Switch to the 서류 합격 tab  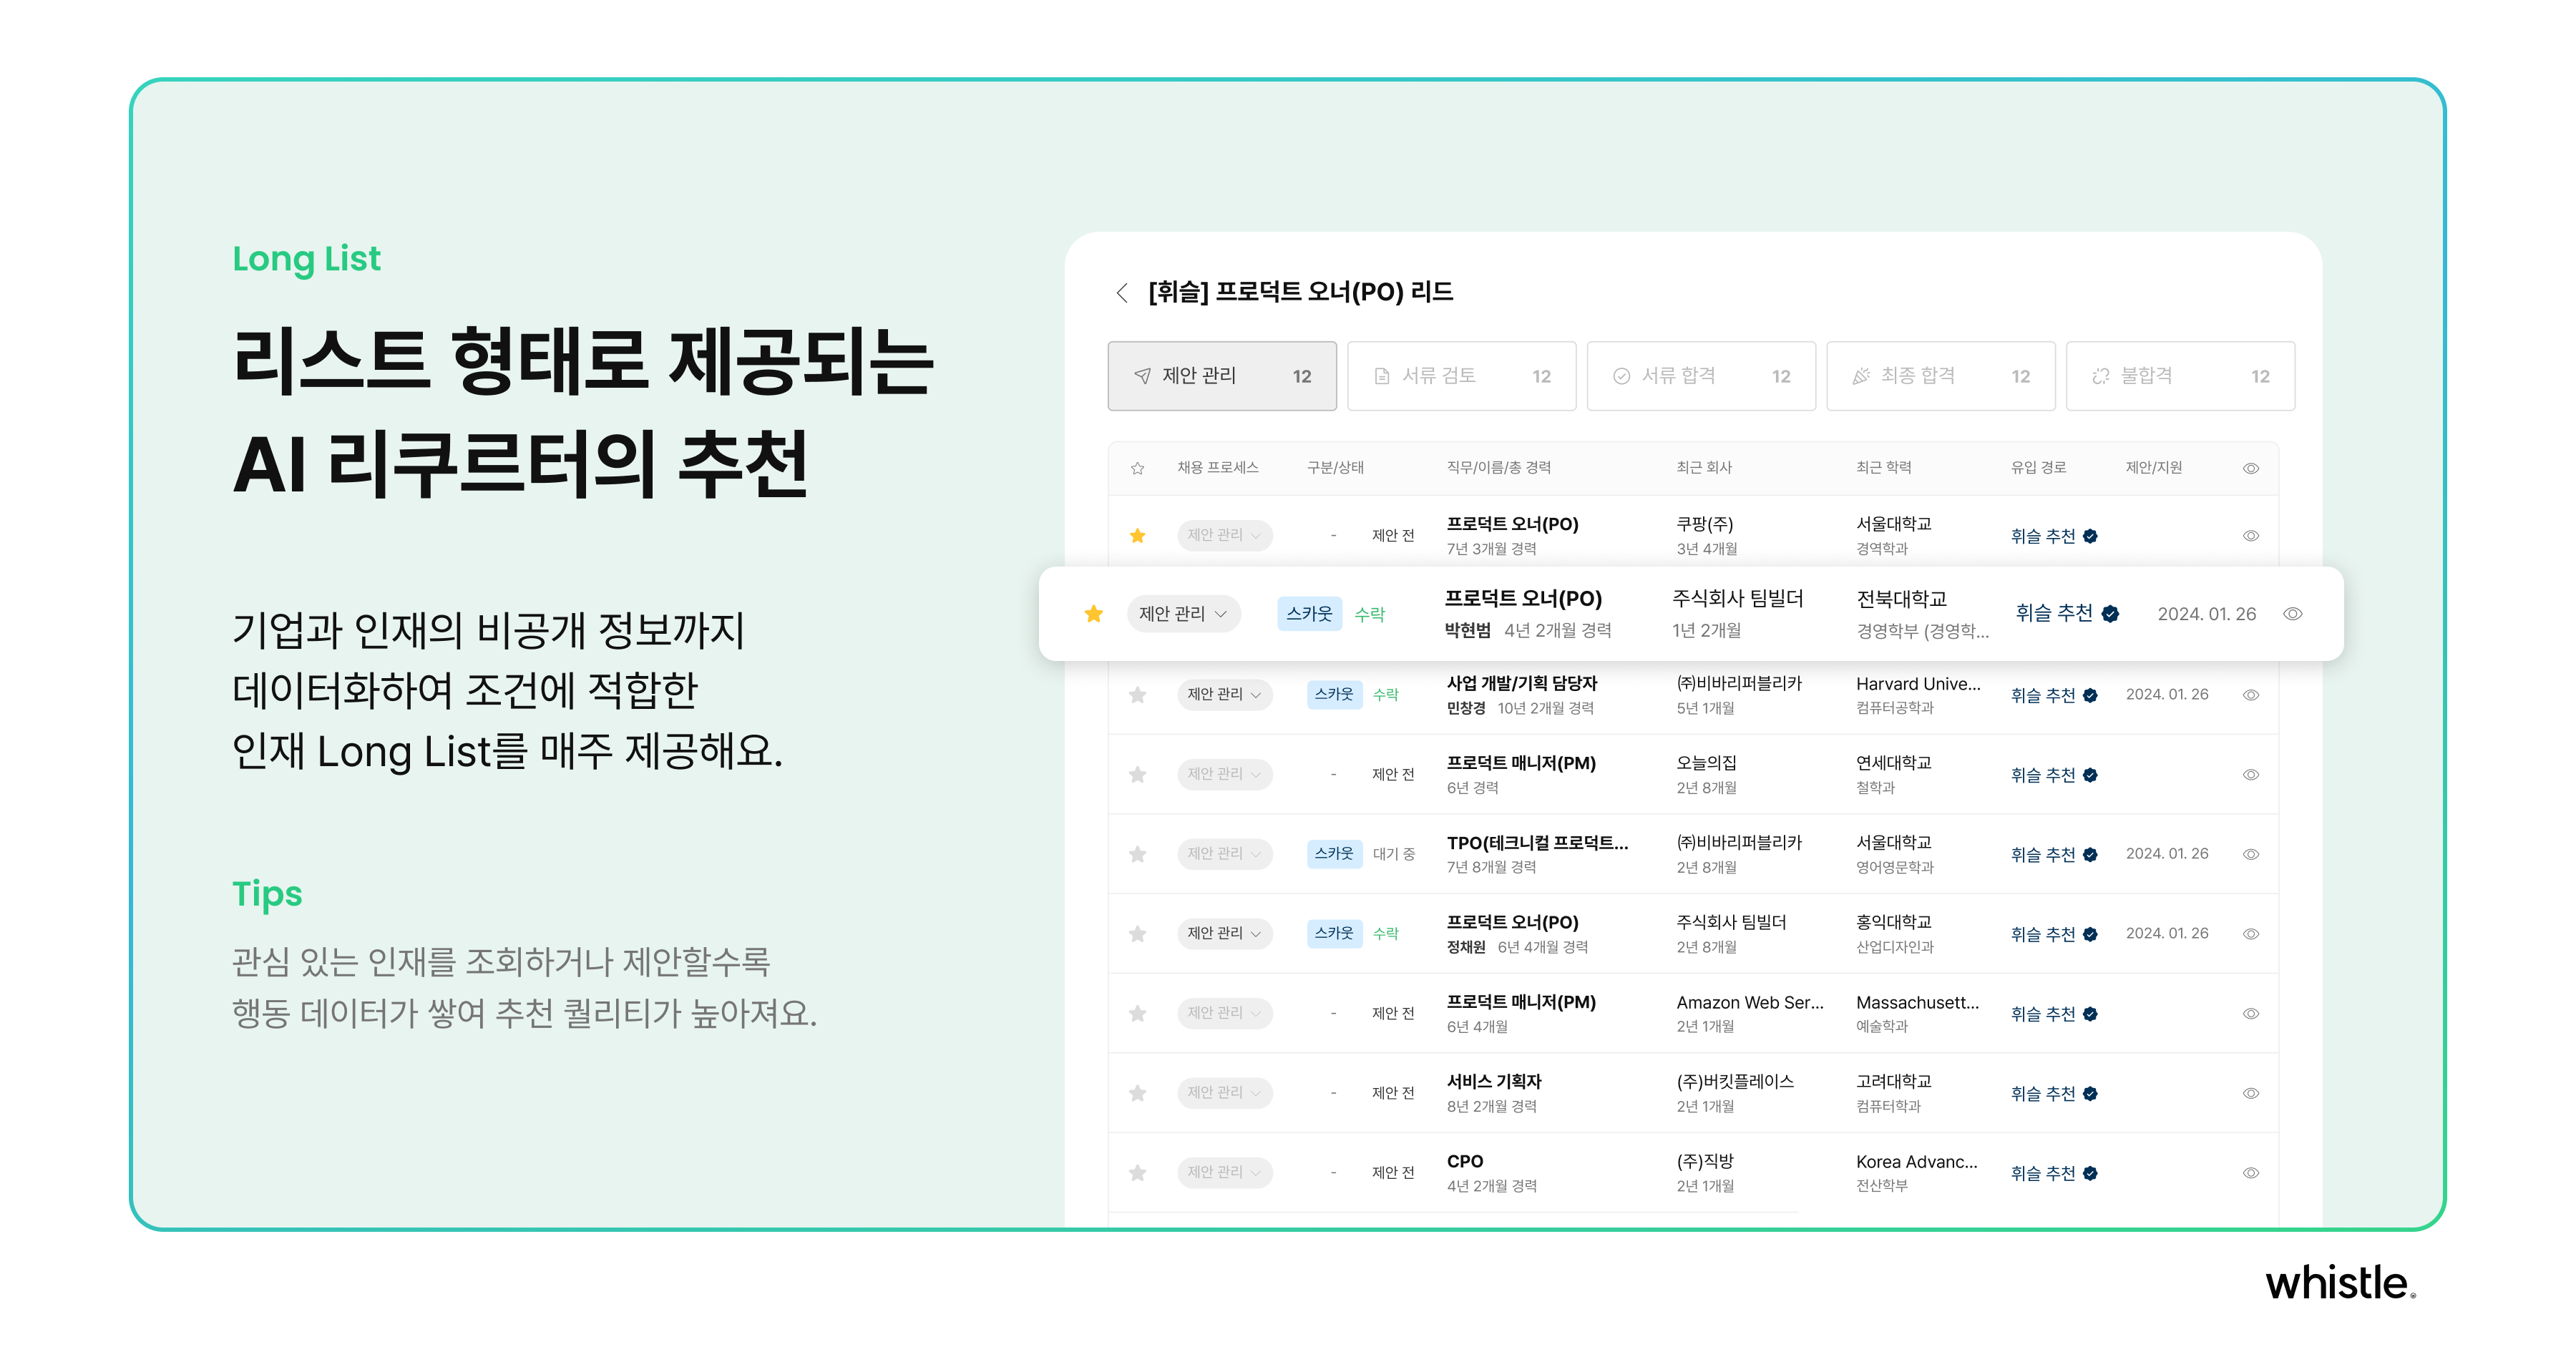1701,376
